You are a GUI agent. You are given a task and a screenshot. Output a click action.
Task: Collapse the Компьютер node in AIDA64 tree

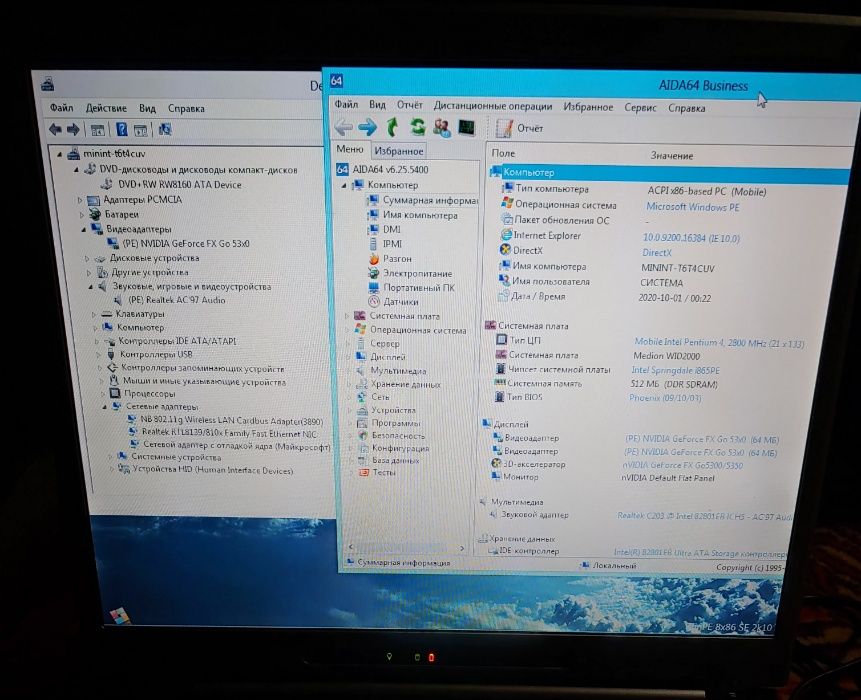[x=344, y=186]
